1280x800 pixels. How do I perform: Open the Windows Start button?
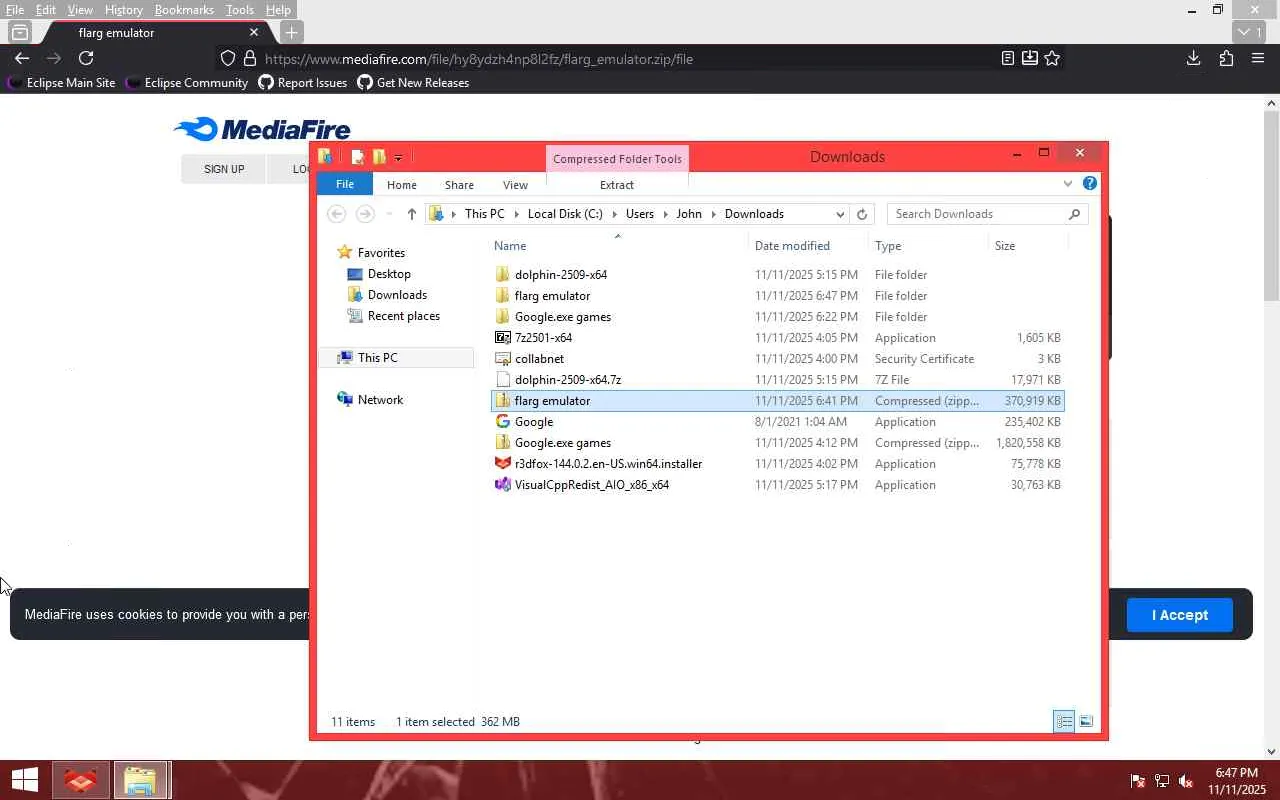[25, 780]
